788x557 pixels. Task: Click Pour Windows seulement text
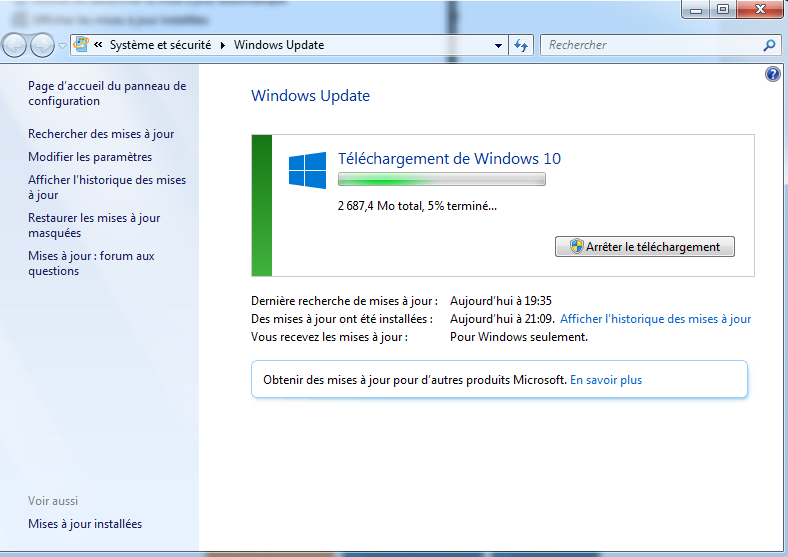[519, 337]
